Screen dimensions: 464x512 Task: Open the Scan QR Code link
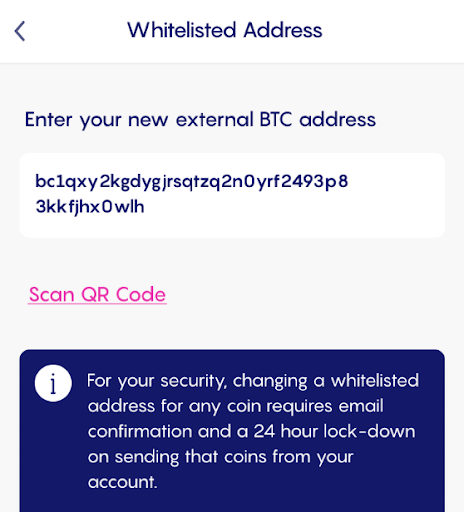click(97, 295)
